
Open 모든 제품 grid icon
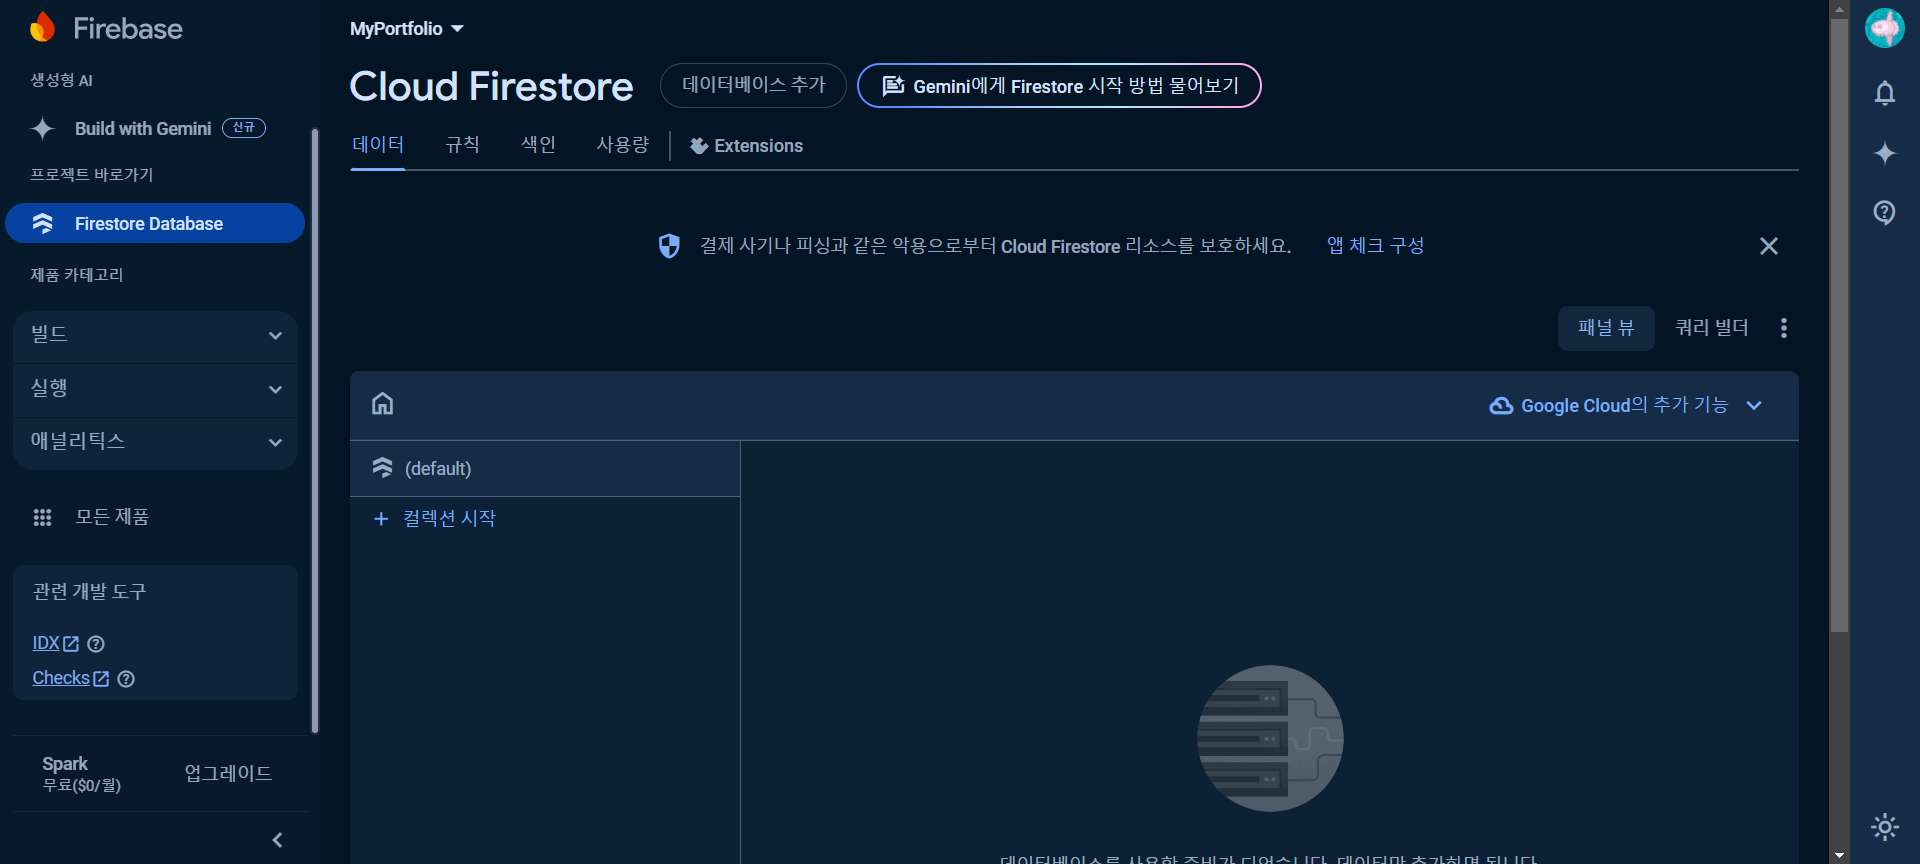[42, 517]
